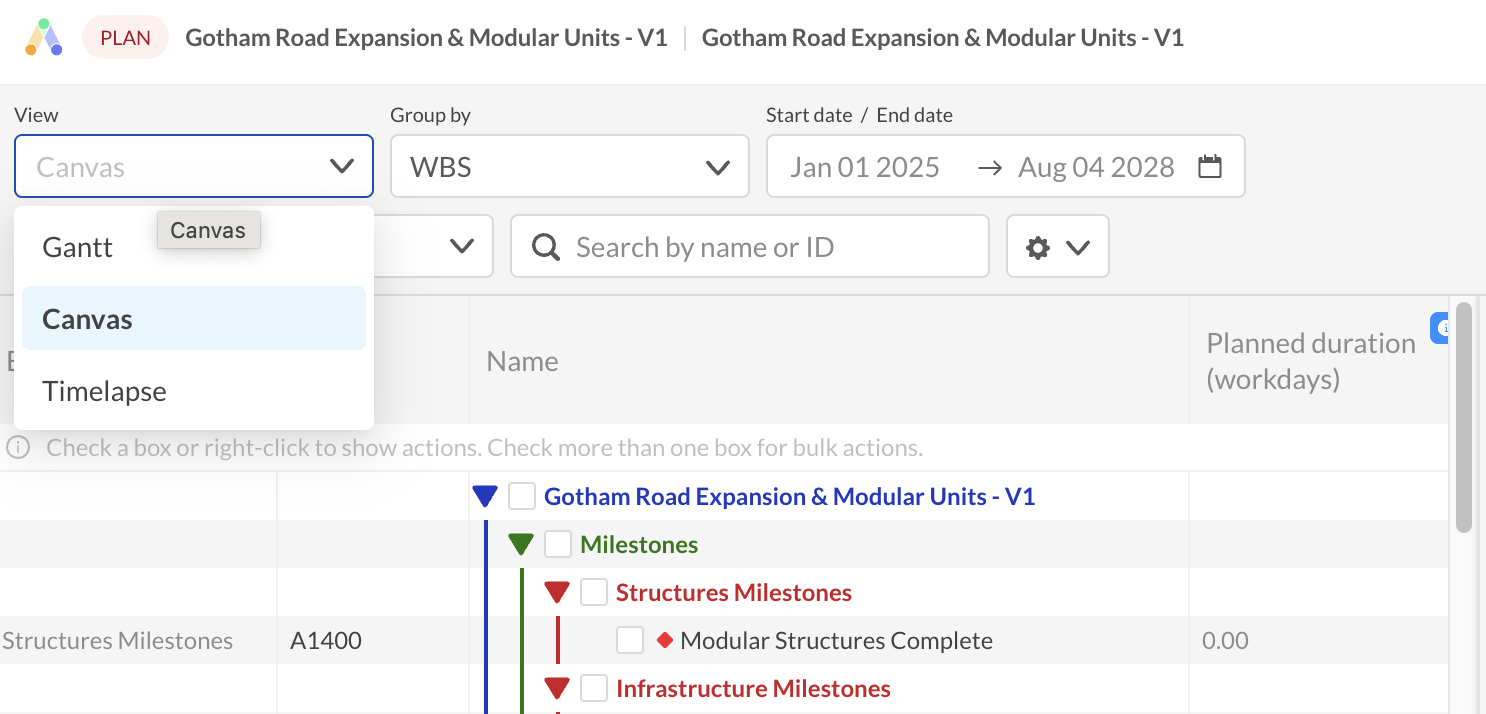Open the calendar date picker icon
The image size is (1486, 714).
[x=1210, y=166]
